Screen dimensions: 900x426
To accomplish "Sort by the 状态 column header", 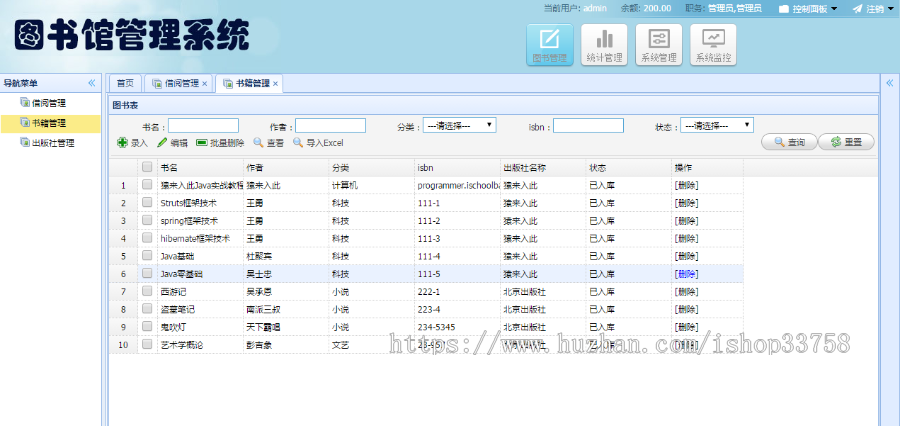I will click(x=628, y=168).
